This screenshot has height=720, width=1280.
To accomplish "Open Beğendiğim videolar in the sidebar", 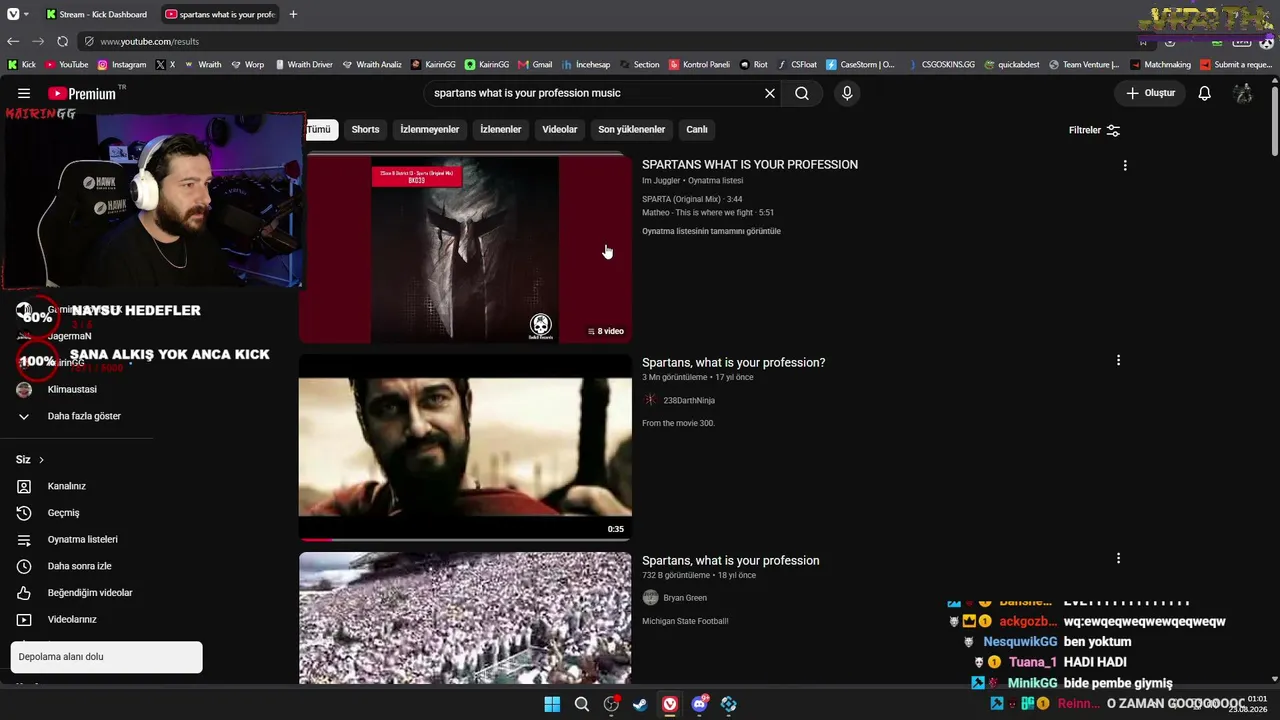I will click(90, 593).
